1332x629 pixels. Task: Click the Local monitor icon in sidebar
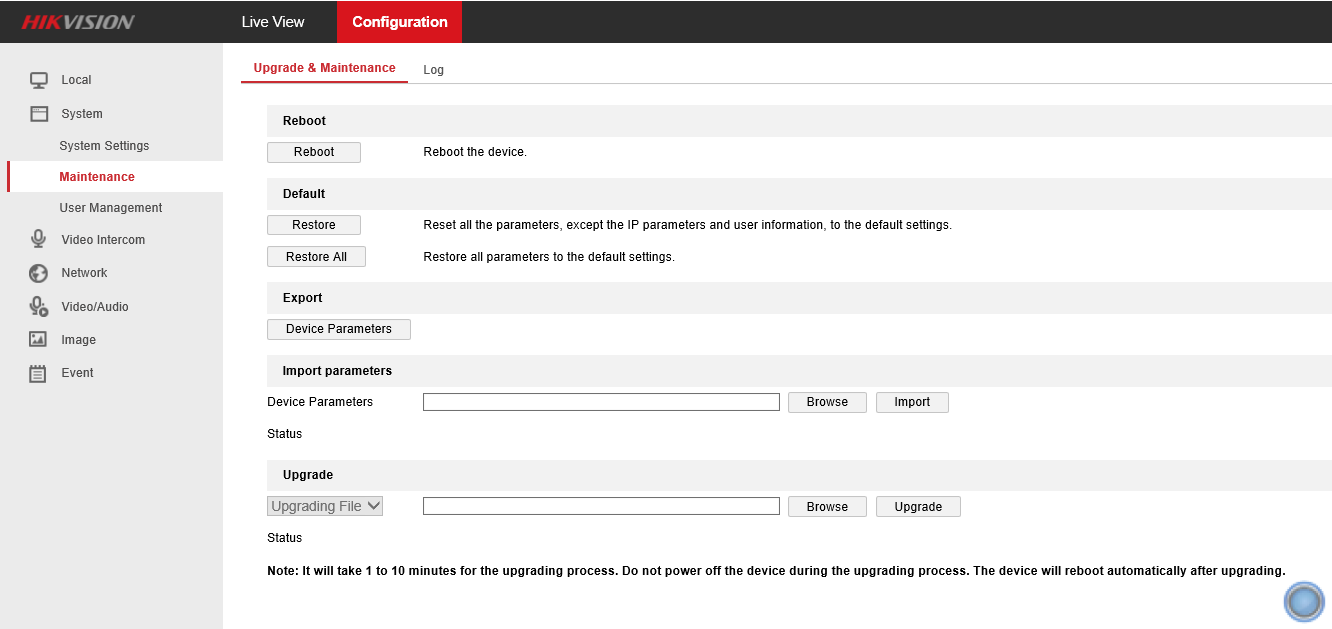tap(39, 80)
